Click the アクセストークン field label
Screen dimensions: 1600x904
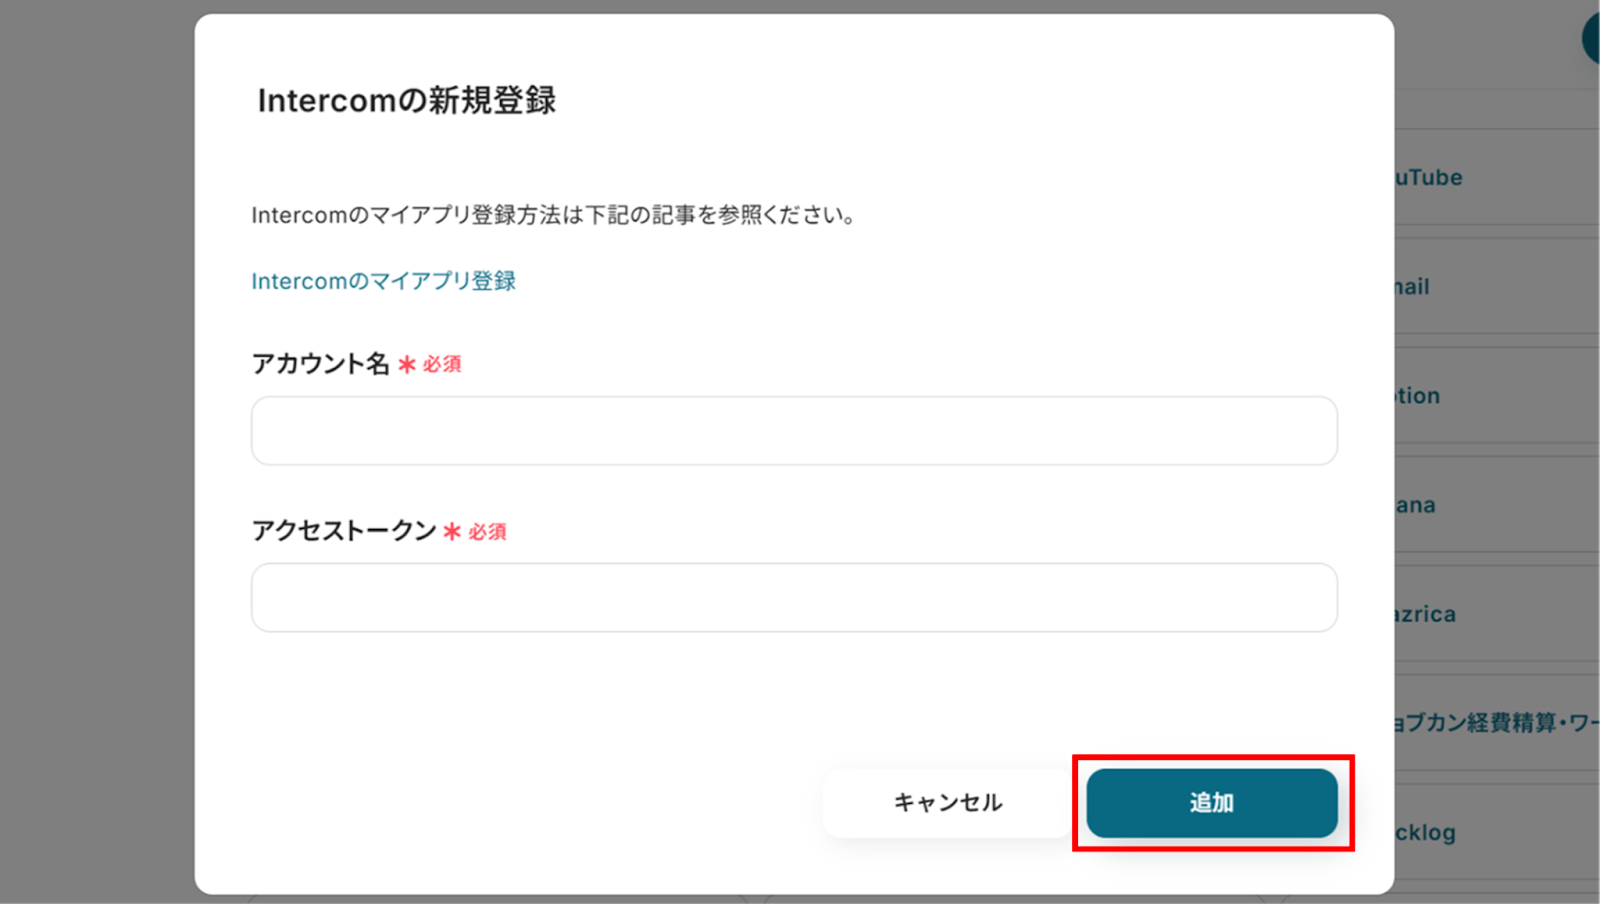click(344, 531)
